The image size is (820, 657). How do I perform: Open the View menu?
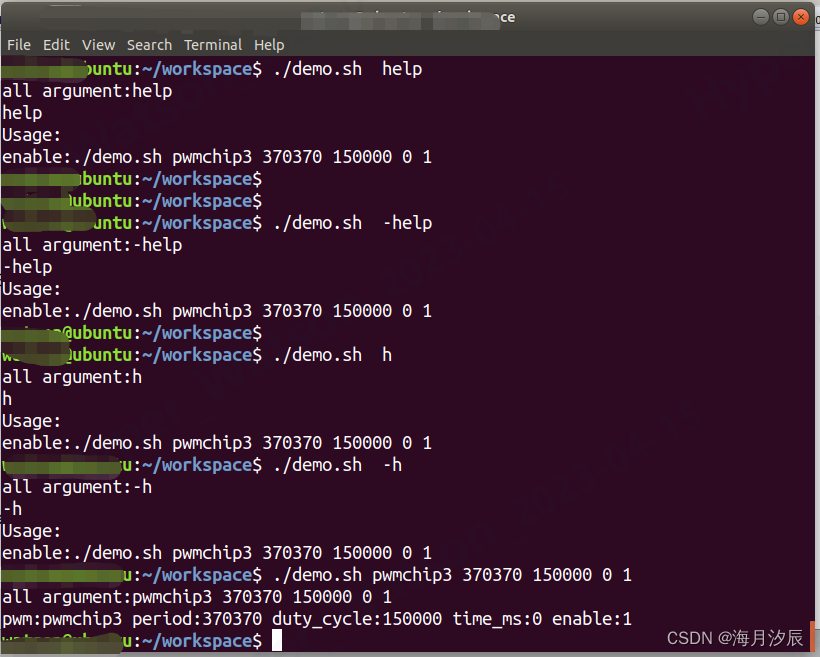[98, 44]
